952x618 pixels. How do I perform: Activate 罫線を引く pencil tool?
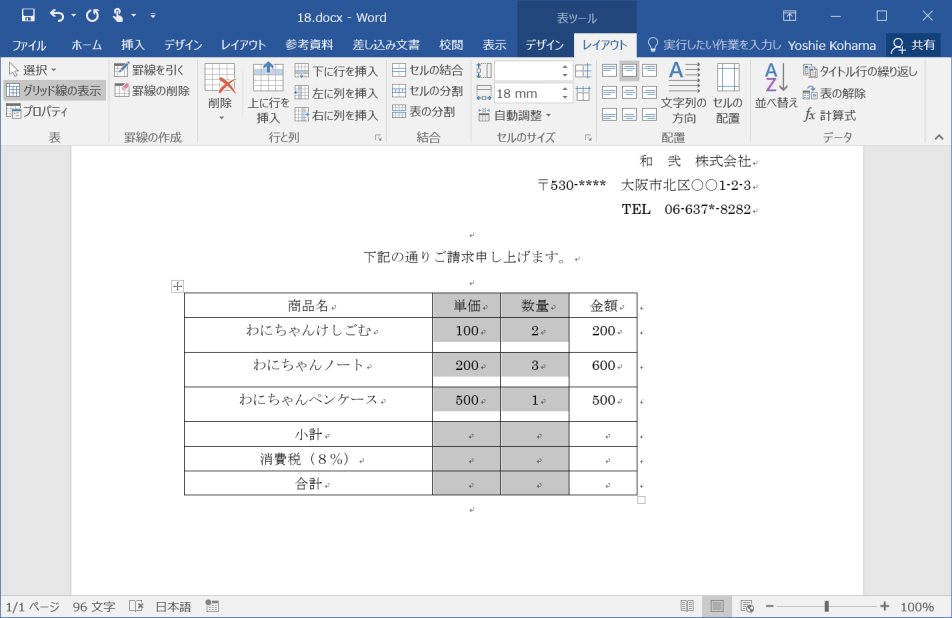149,70
